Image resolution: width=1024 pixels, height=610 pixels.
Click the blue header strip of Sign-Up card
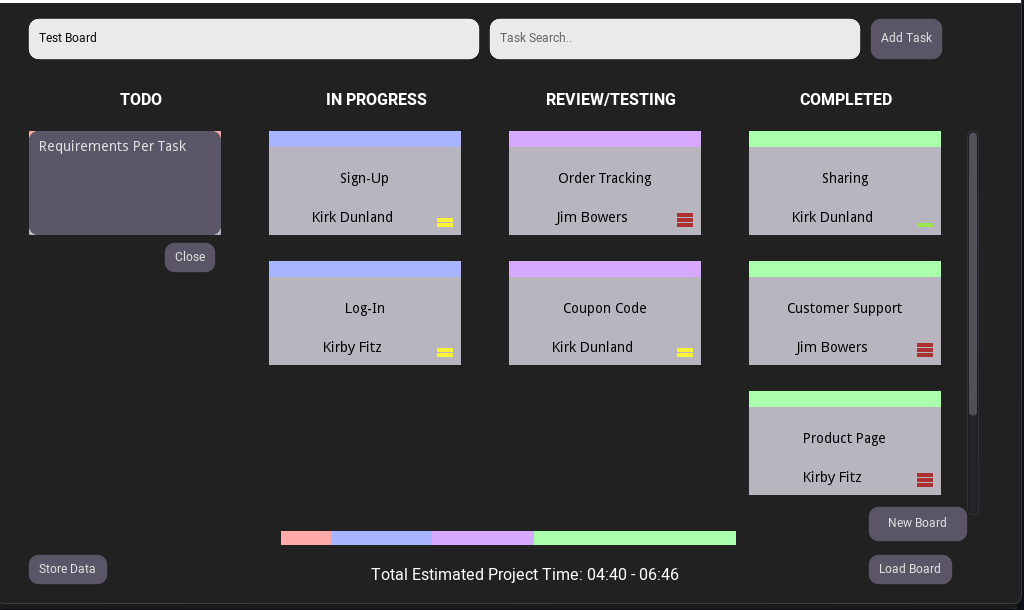click(x=365, y=139)
